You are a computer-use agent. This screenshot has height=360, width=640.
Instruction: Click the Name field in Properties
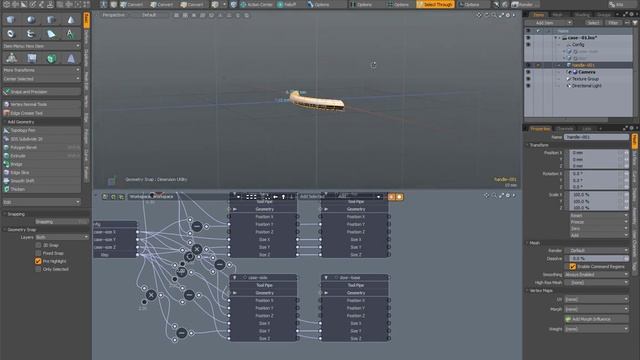(596, 137)
